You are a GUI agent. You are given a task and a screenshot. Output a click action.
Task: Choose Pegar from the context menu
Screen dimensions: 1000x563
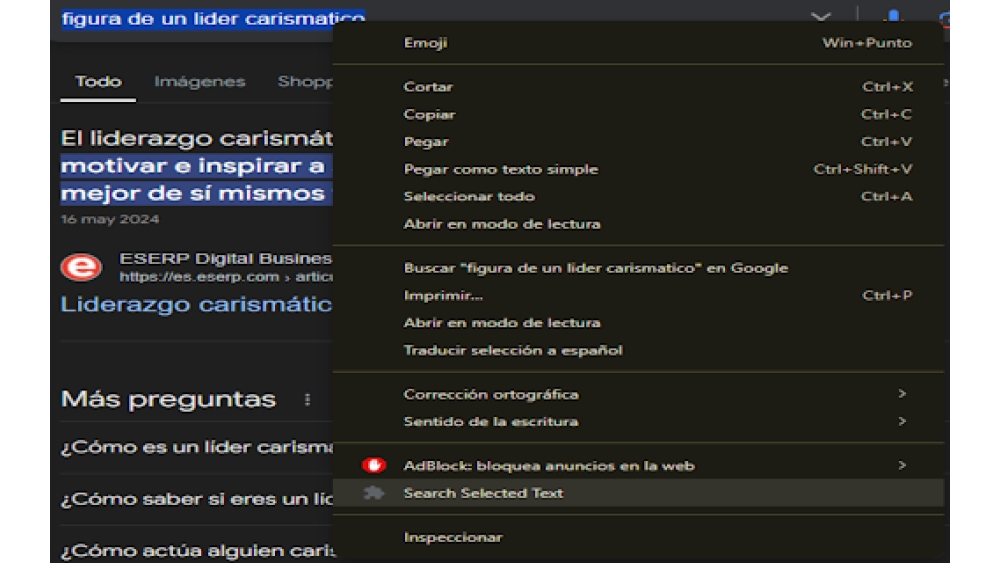(x=638, y=142)
